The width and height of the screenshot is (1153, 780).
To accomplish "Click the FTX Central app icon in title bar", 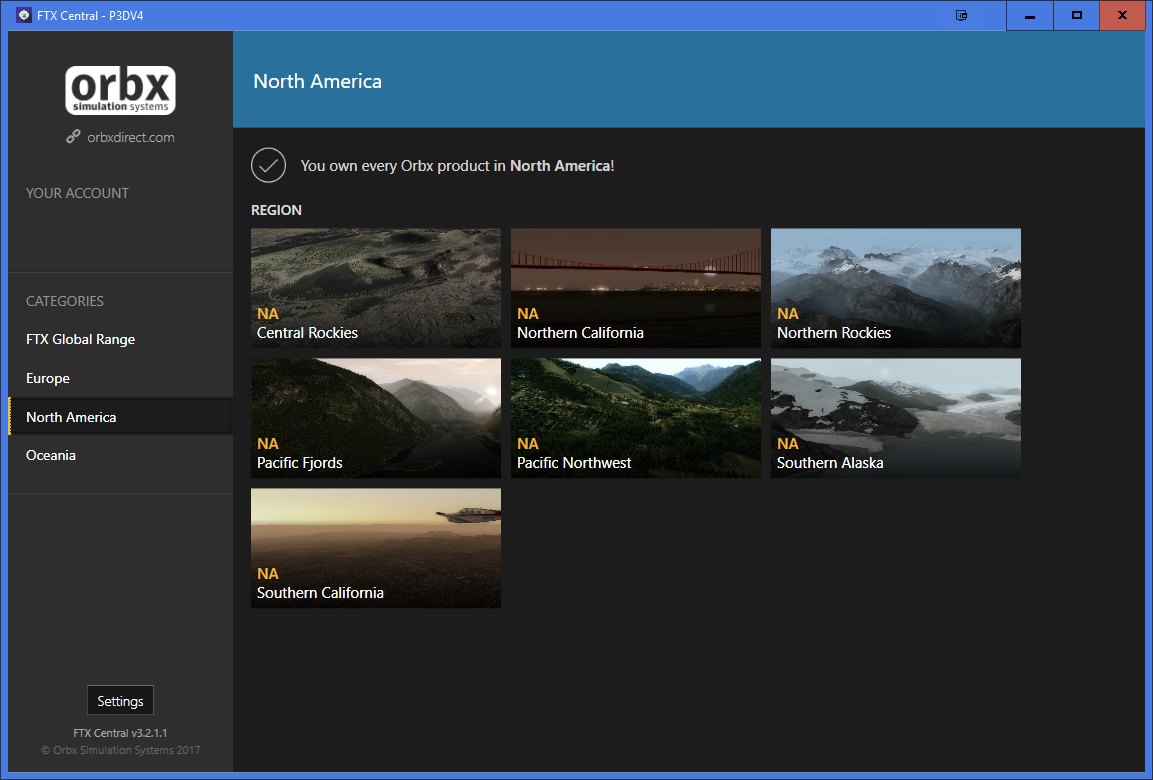I will coord(24,15).
